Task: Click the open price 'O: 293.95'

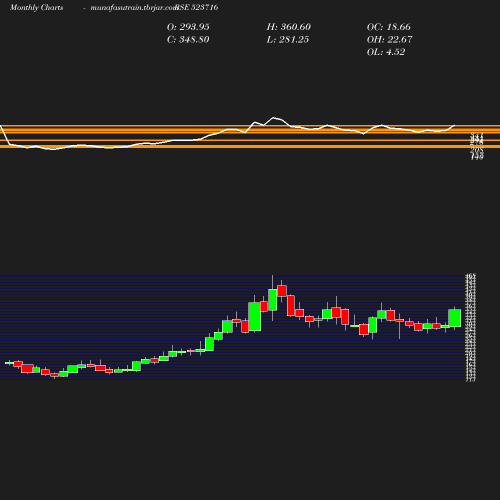Action: (x=188, y=27)
